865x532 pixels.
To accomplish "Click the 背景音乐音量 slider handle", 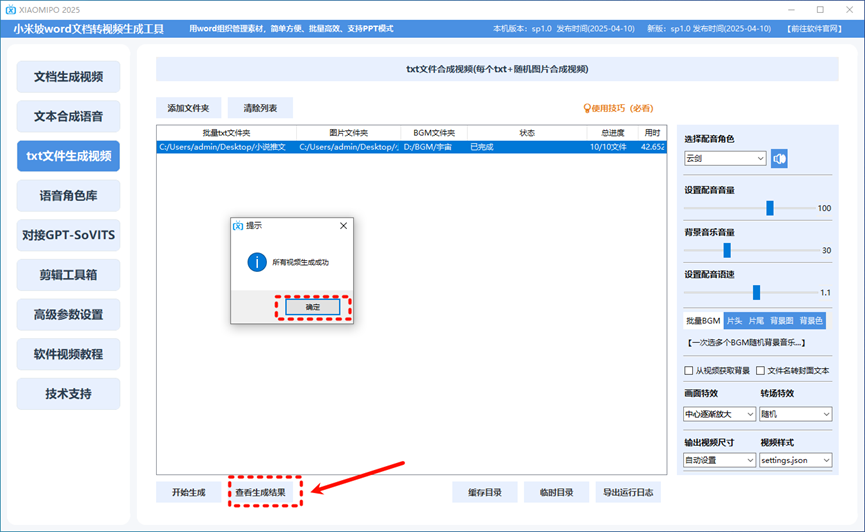I will pos(727,251).
